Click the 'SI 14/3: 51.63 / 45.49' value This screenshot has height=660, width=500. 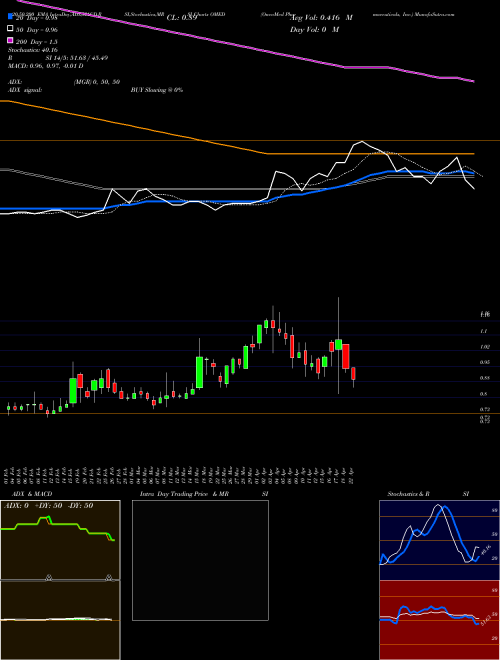pos(77,58)
